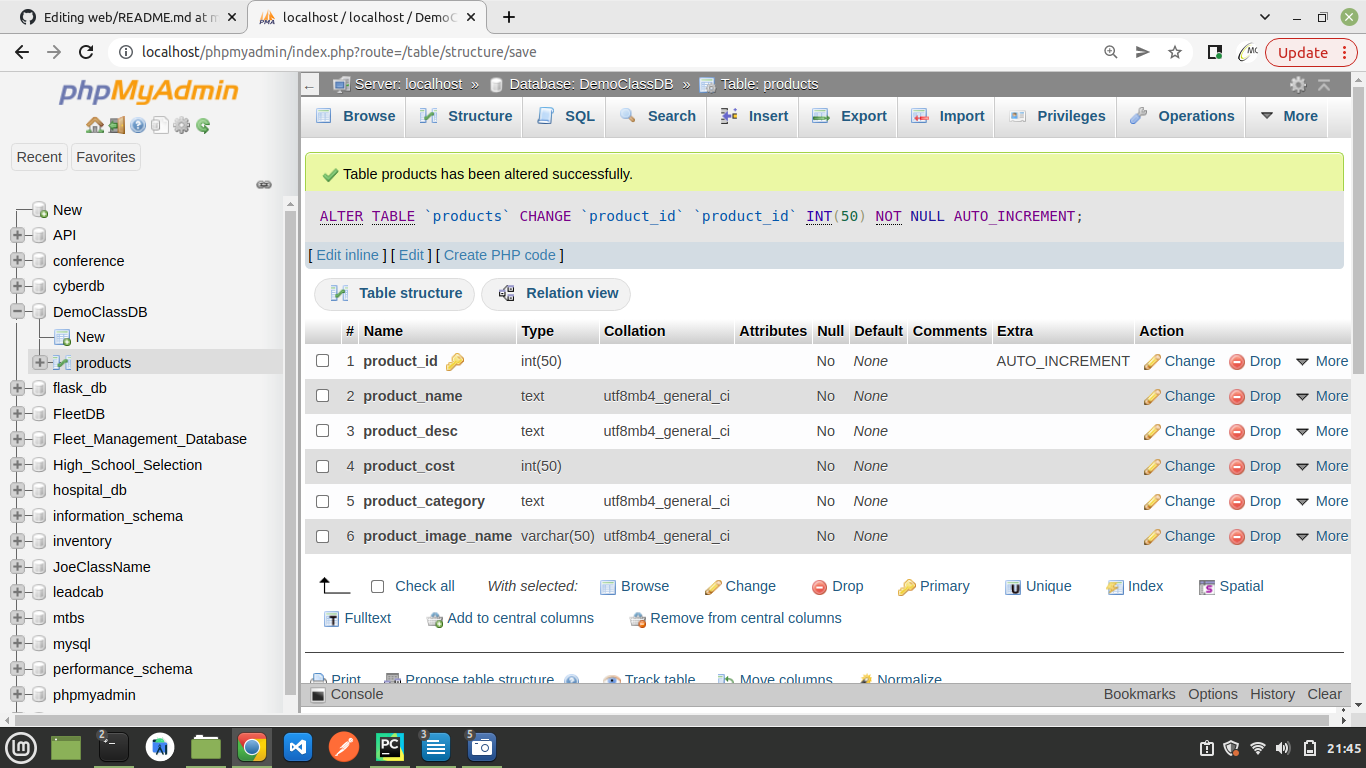Open the Postman taskbar icon
Image resolution: width=1366 pixels, height=768 pixels.
tap(344, 747)
